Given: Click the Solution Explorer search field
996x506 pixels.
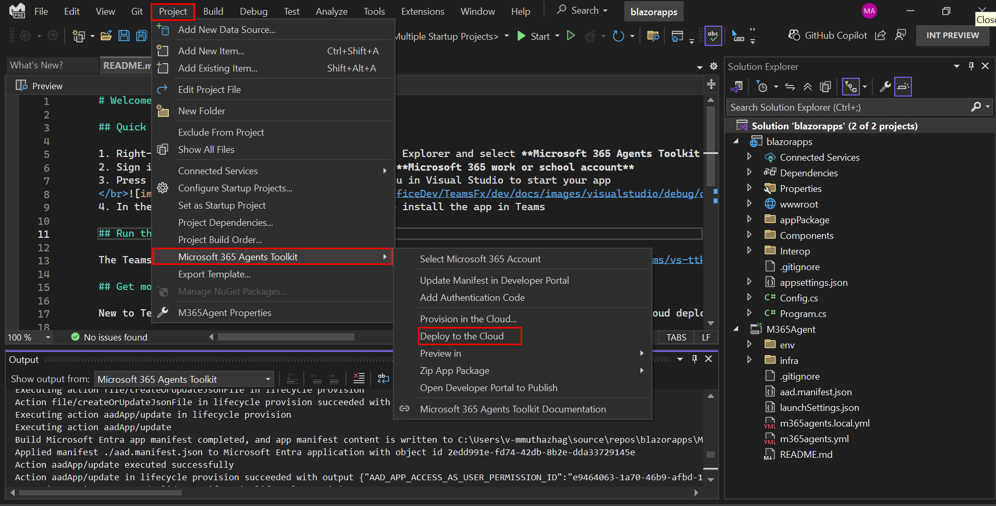Looking at the screenshot, I should tap(848, 107).
